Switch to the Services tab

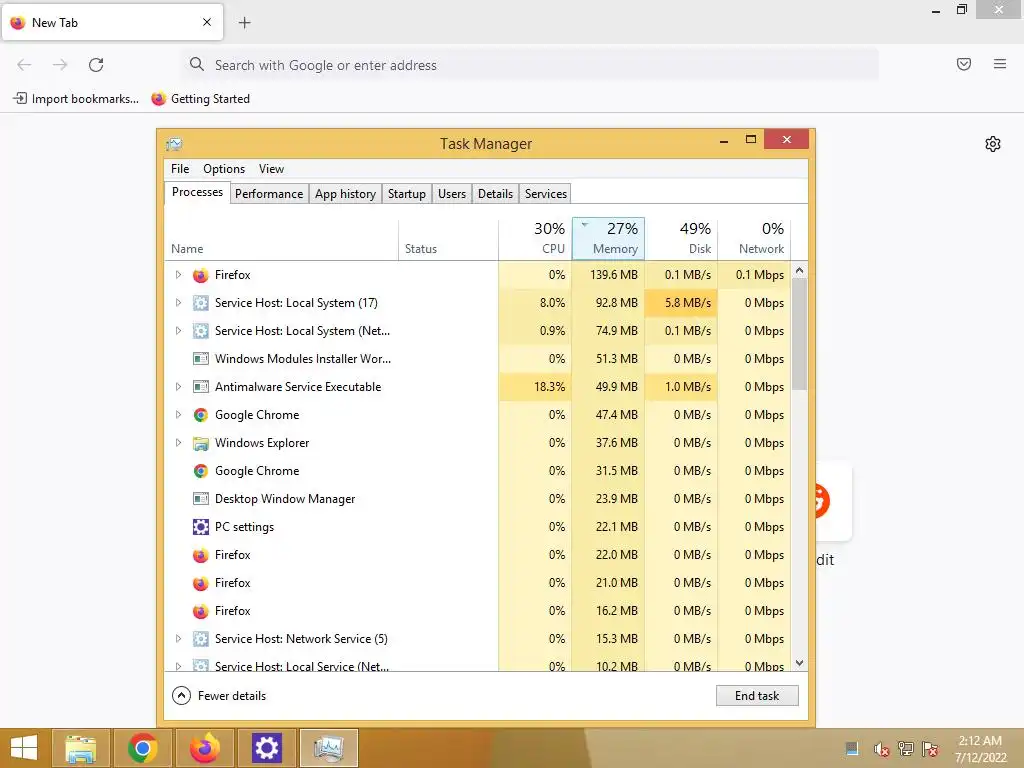coord(546,194)
